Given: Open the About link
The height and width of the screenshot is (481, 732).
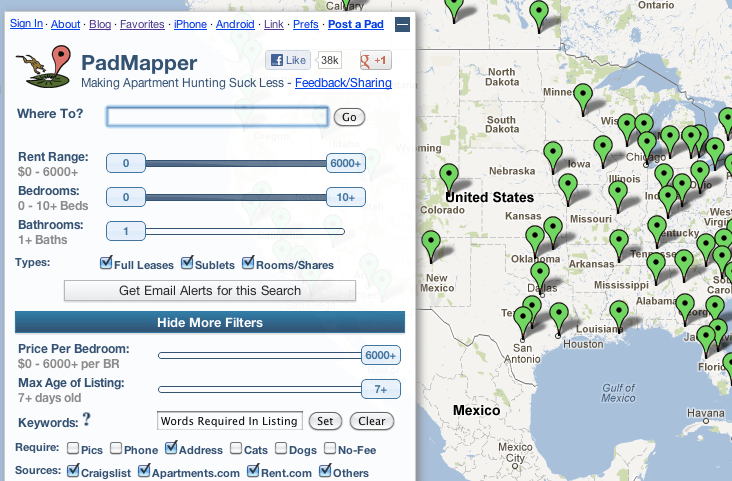Looking at the screenshot, I should (x=65, y=24).
